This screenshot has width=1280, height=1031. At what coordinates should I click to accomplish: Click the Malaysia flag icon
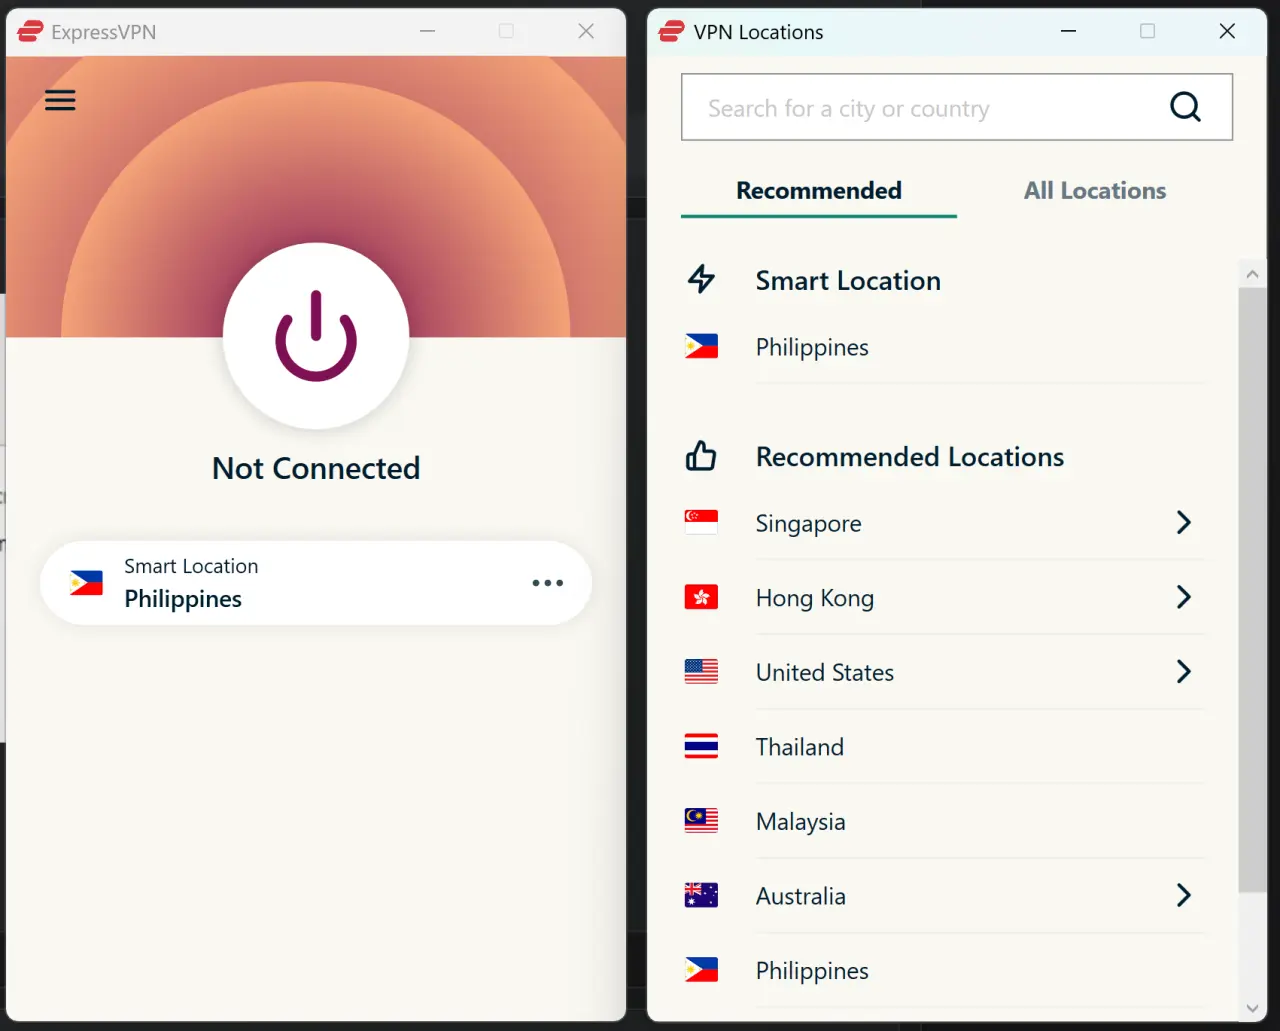(x=701, y=820)
